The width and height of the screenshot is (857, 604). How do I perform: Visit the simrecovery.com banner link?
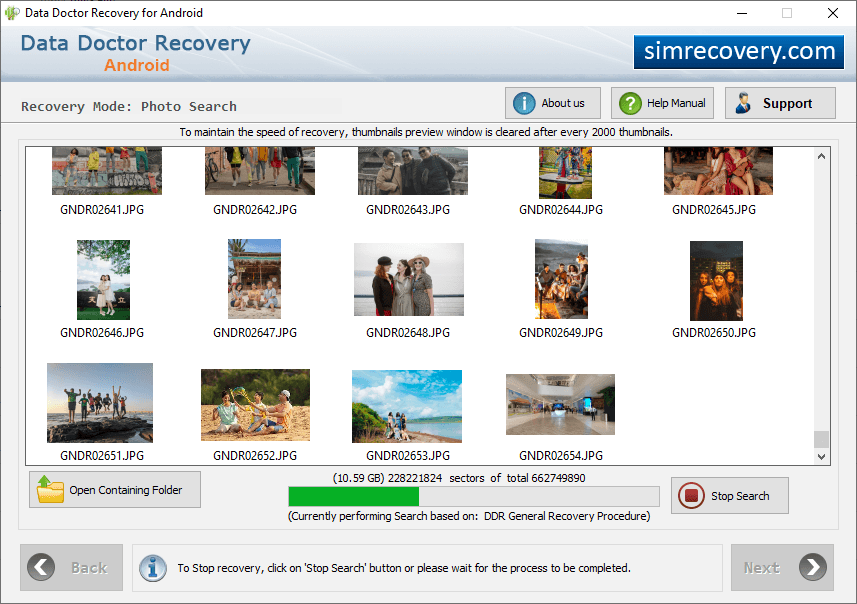click(739, 51)
